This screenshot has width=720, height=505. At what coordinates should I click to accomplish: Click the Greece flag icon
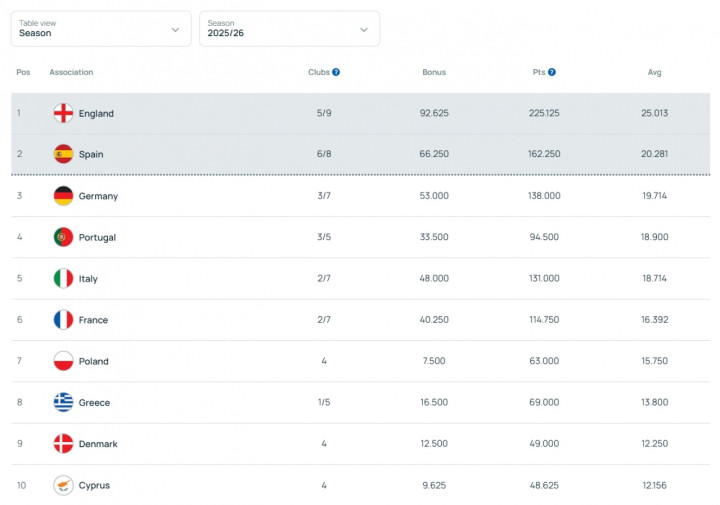tap(63, 402)
